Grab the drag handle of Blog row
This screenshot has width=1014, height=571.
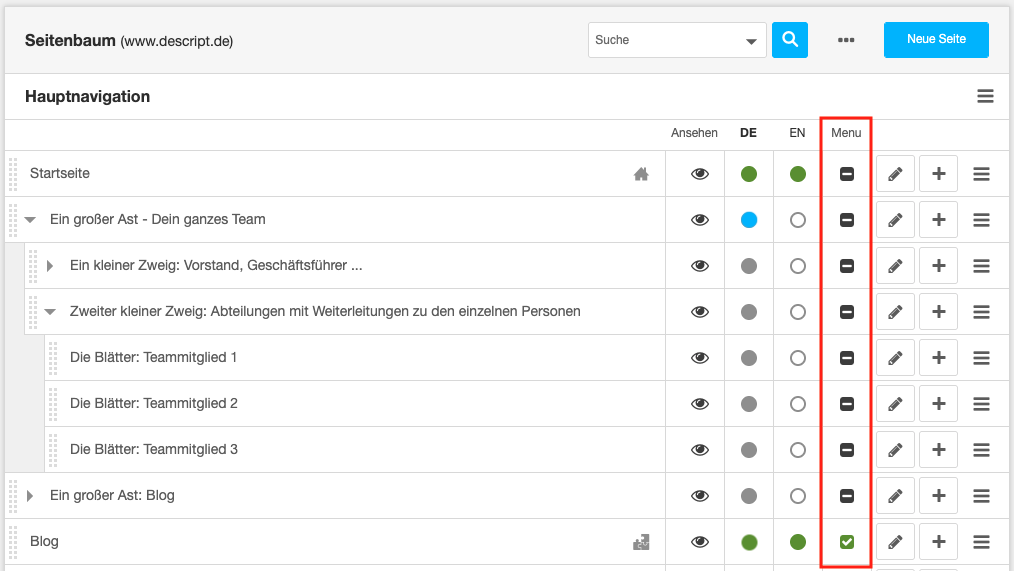pos(13,542)
